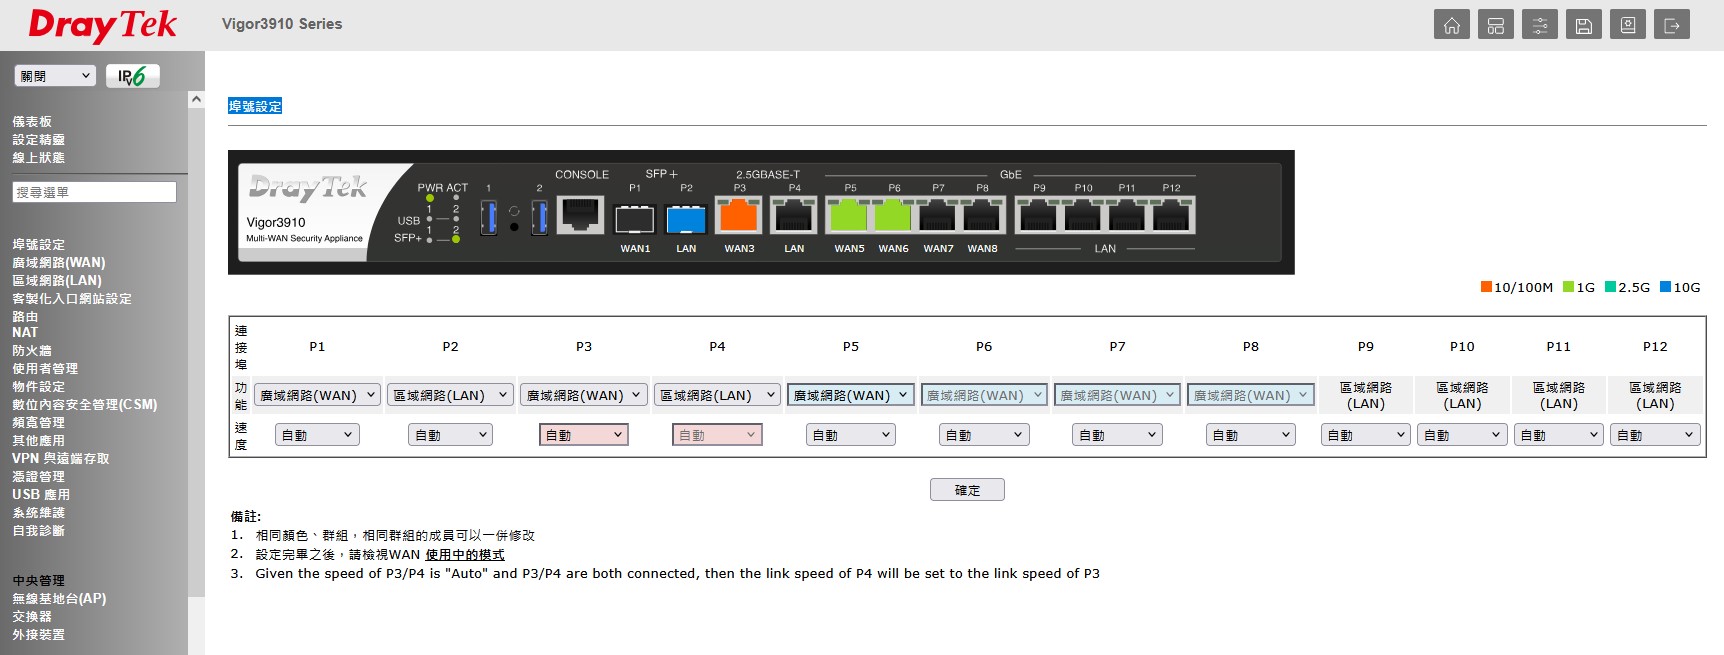The height and width of the screenshot is (655, 1724).
Task: Click the orange P3 port on router image
Action: point(739,216)
